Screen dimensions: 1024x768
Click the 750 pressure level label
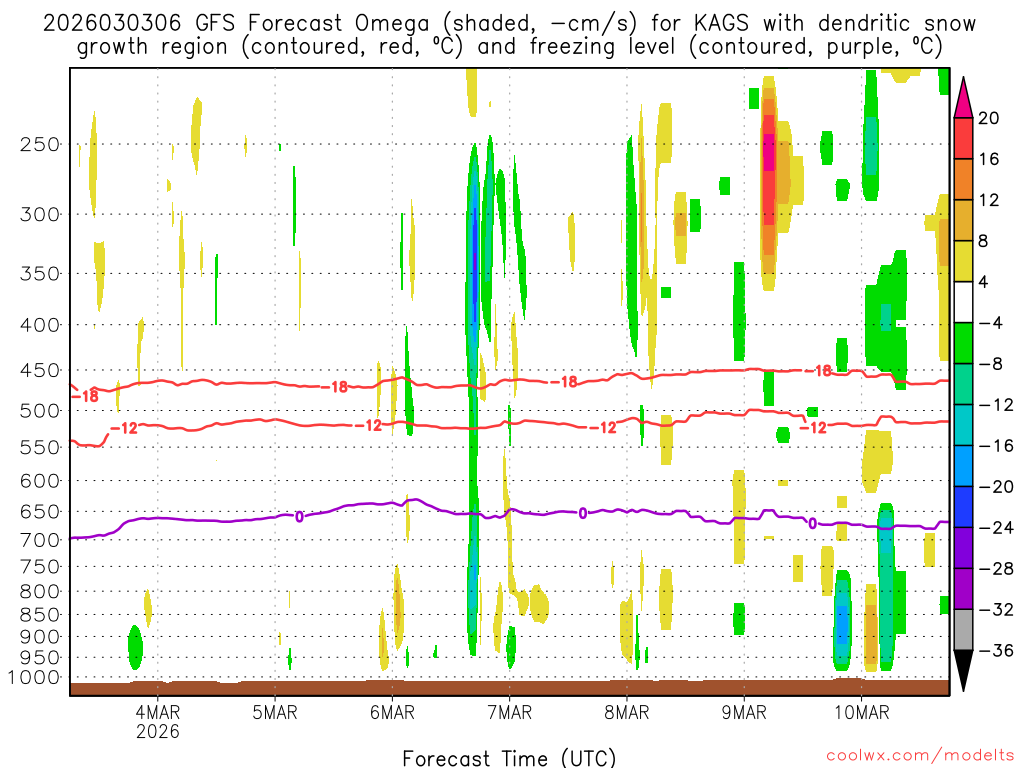40,567
